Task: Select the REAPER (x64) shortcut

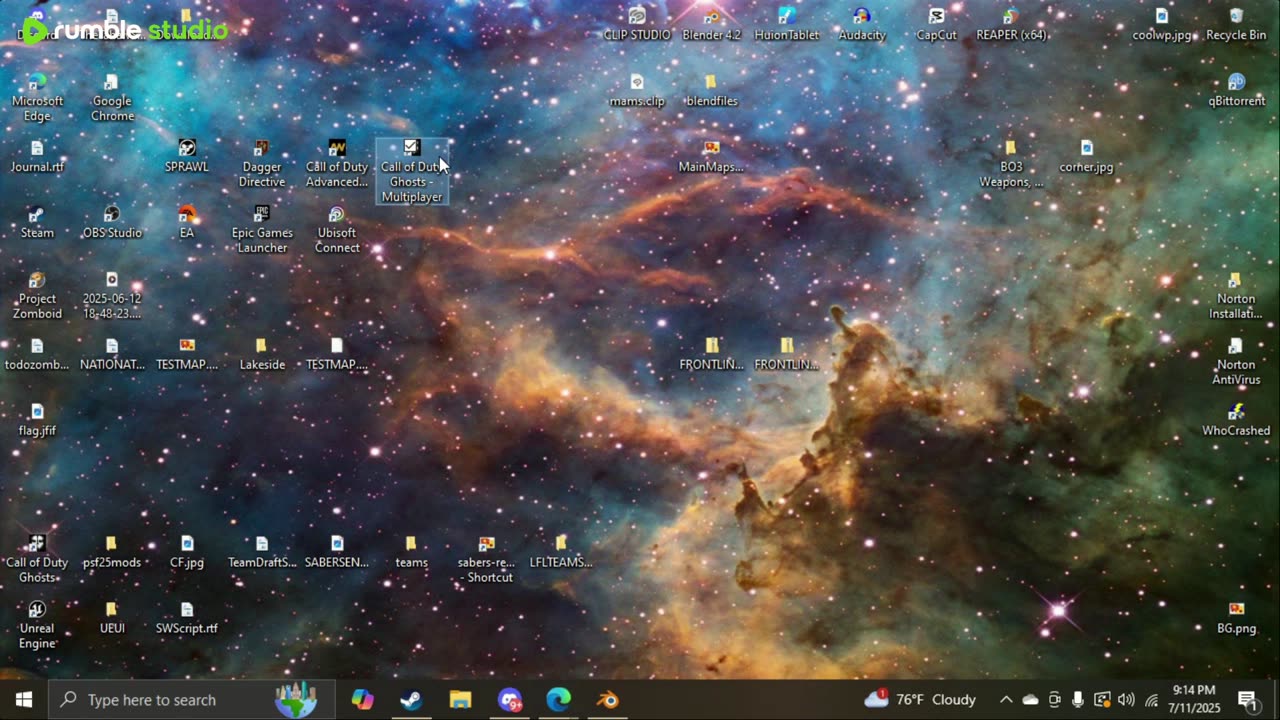Action: coord(1011,24)
